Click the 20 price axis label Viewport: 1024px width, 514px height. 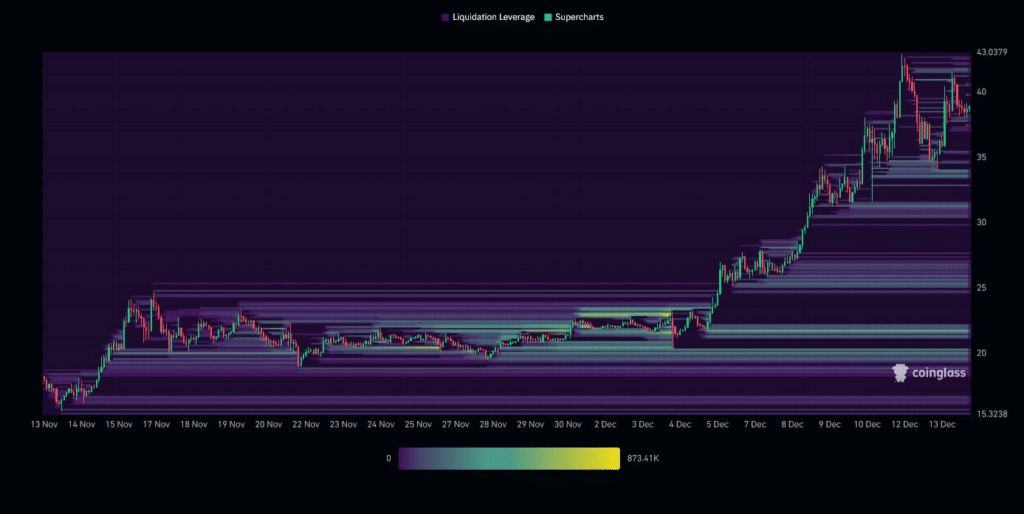[x=982, y=353]
